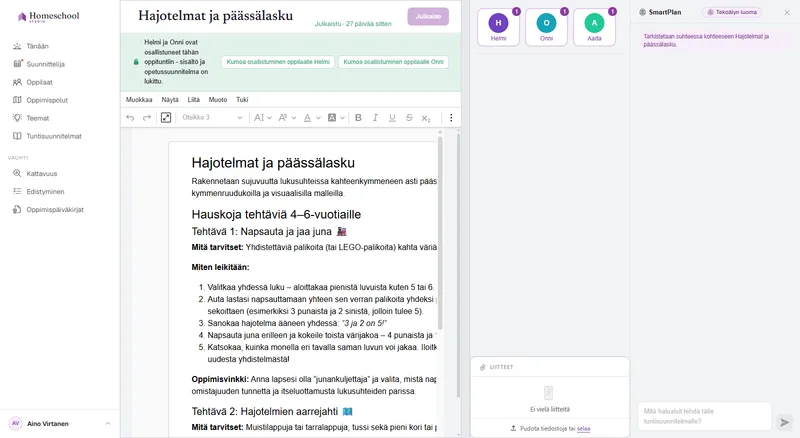
Task: Click the text color button
Action: (307, 118)
